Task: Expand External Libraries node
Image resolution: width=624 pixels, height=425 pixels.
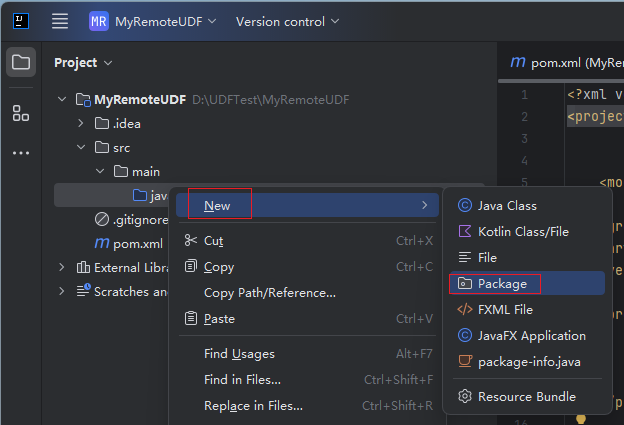Action: tap(62, 267)
